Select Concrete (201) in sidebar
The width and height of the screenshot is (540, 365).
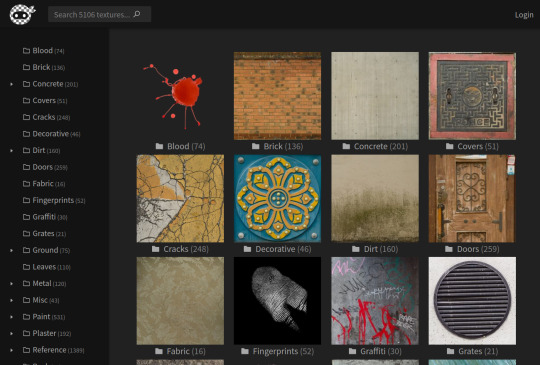(x=50, y=84)
